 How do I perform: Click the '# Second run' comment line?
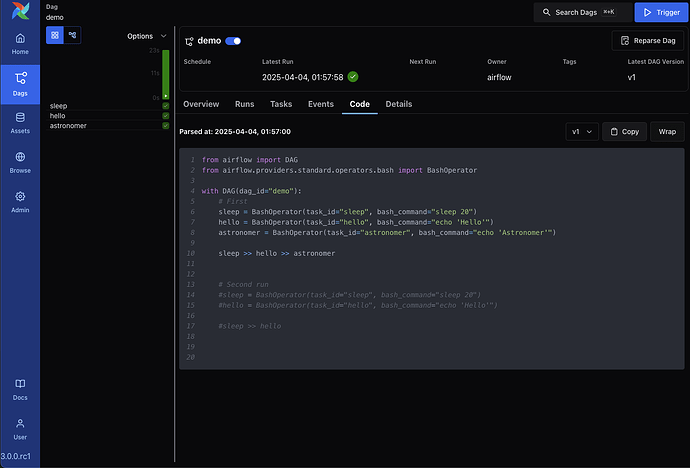(243, 285)
